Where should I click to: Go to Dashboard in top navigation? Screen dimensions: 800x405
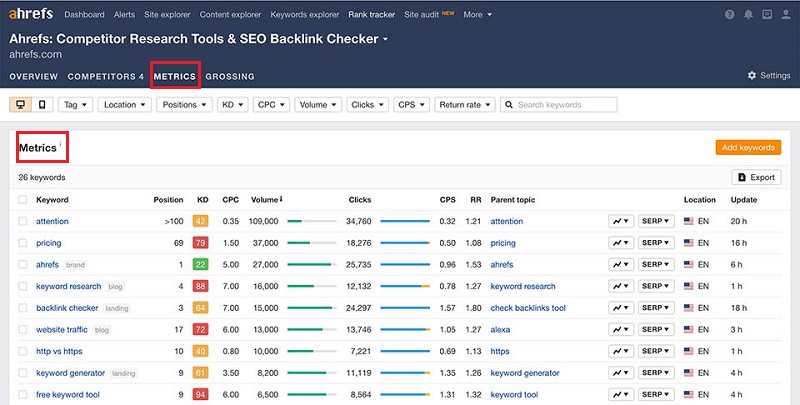tap(84, 15)
